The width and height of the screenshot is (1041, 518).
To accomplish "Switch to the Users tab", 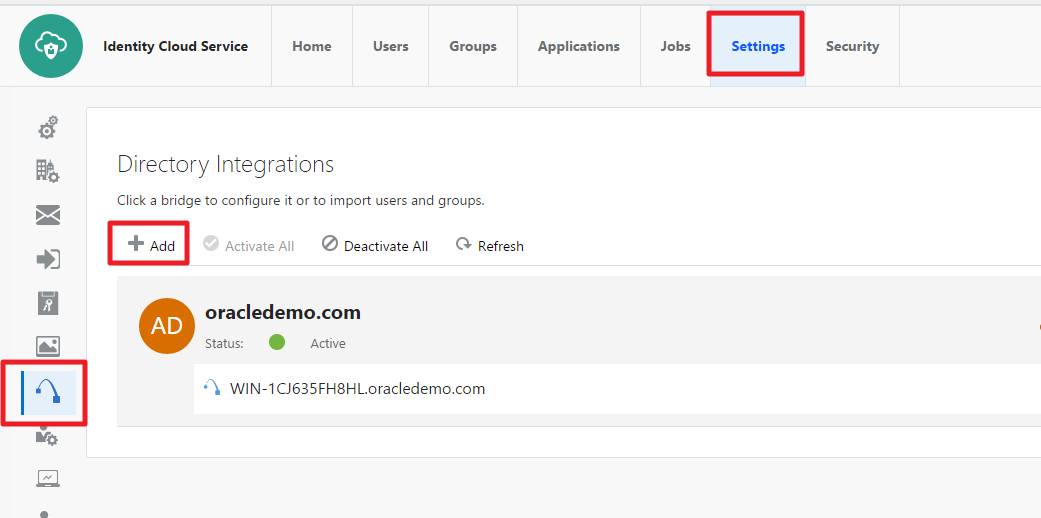I will (x=390, y=46).
